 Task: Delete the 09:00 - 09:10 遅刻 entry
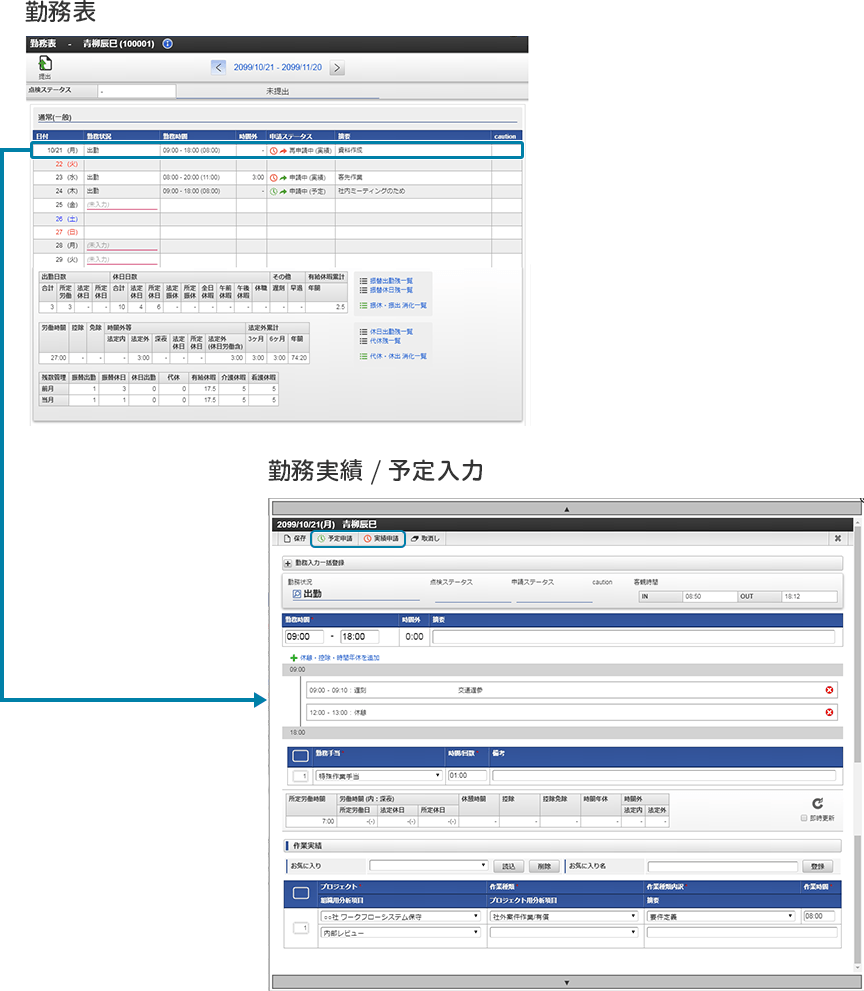(829, 690)
